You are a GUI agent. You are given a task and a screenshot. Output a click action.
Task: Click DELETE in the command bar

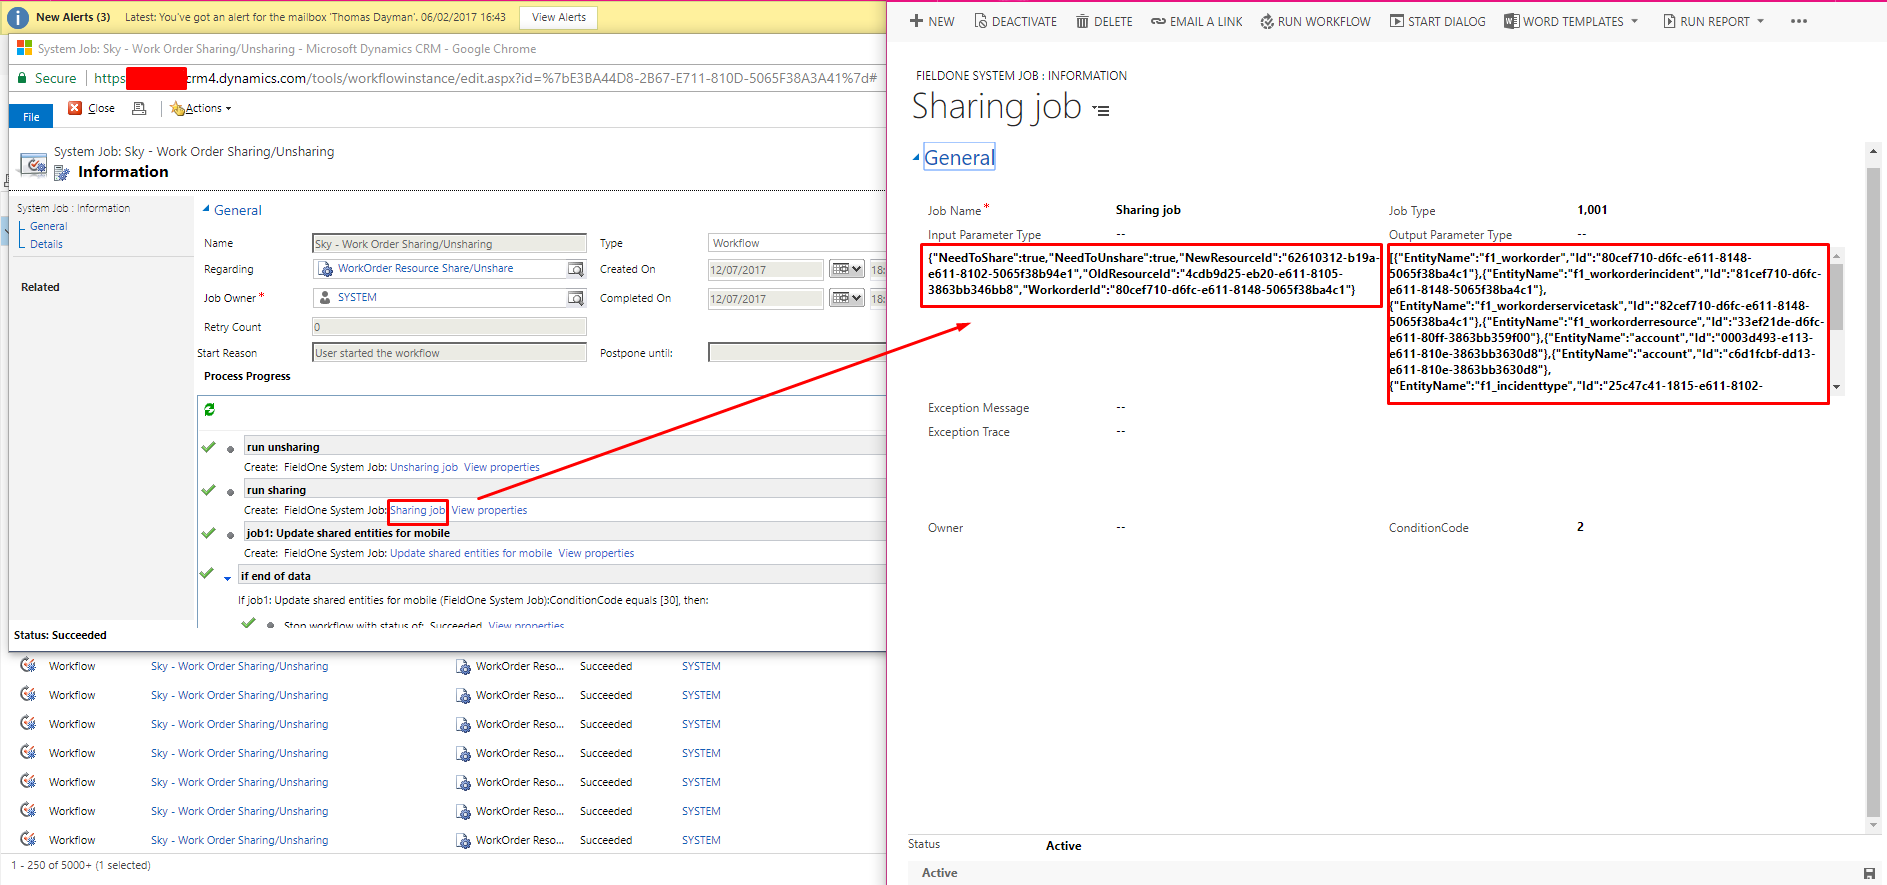tap(1104, 21)
